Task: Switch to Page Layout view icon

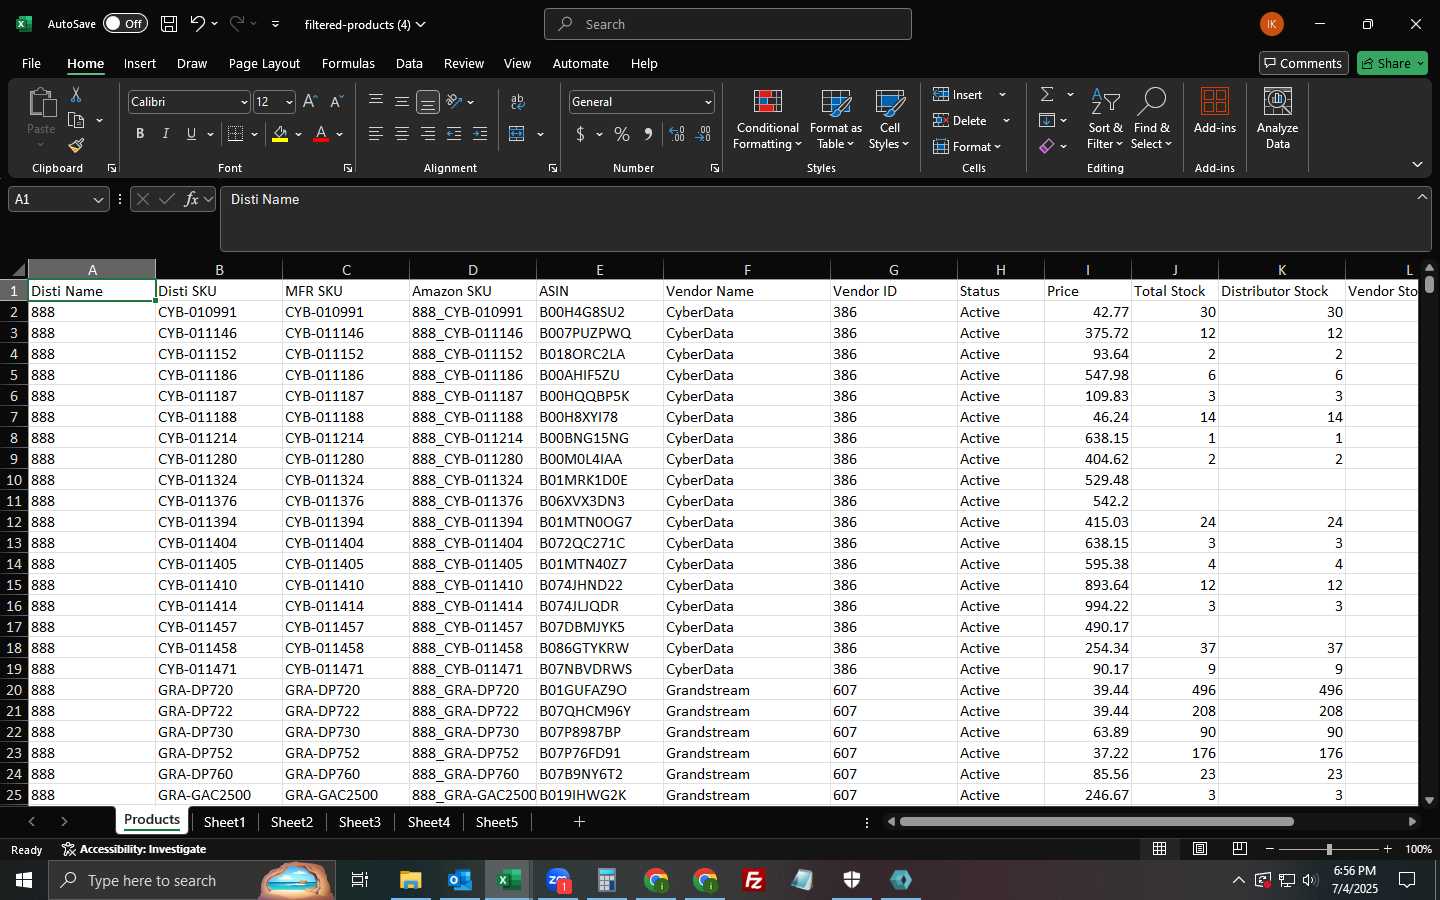Action: tap(1200, 849)
